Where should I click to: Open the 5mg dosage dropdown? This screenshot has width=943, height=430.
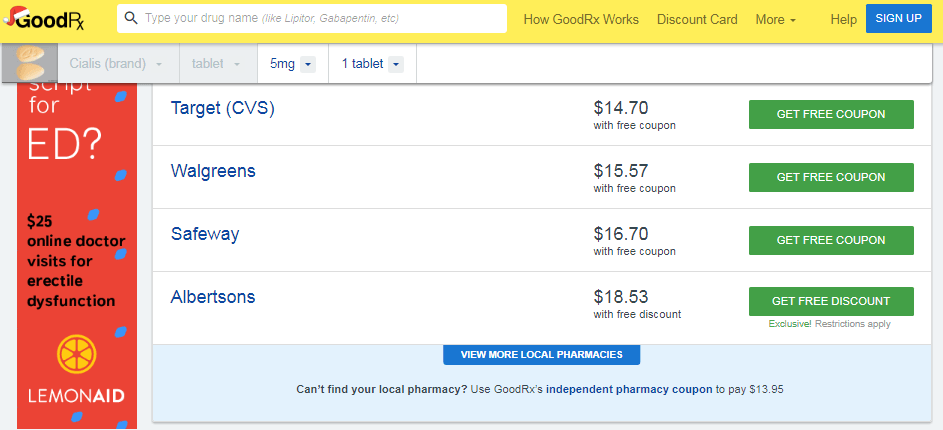pyautogui.click(x=293, y=64)
